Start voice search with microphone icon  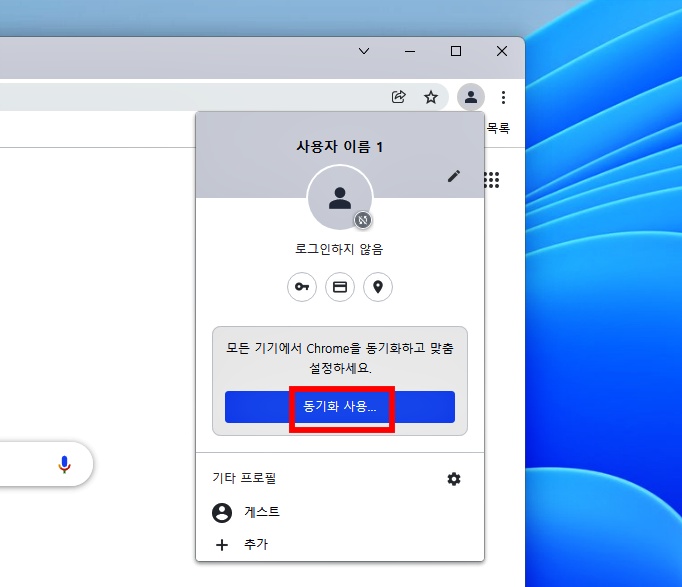pos(64,464)
